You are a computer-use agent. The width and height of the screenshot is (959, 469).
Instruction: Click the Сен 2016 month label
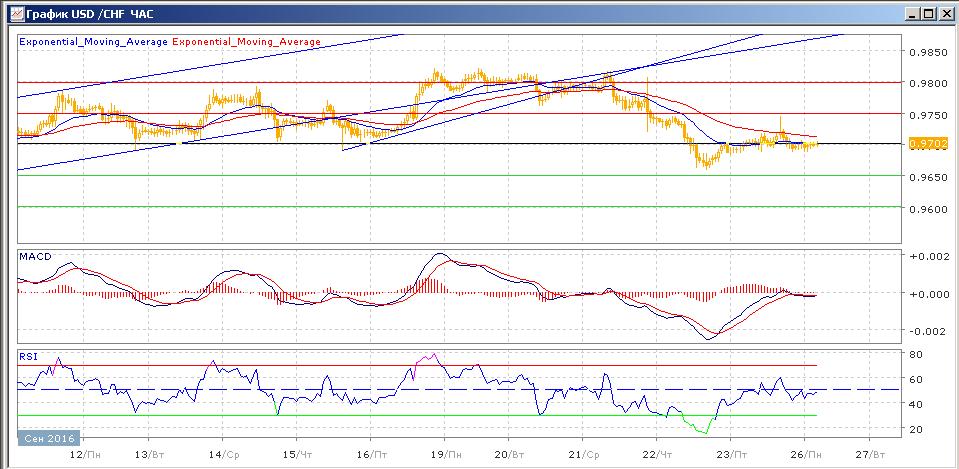(47, 438)
